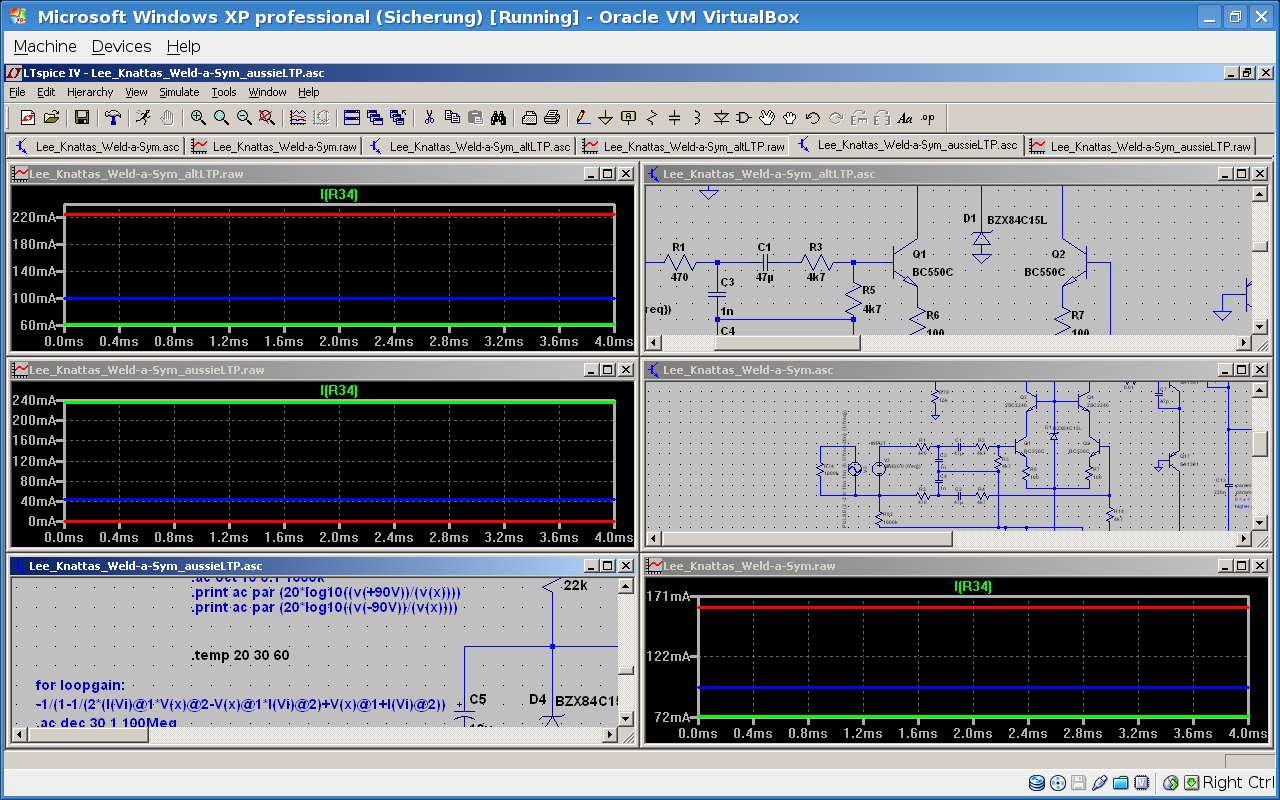Click the Find binoculars icon
The height and width of the screenshot is (800, 1280).
498,117
